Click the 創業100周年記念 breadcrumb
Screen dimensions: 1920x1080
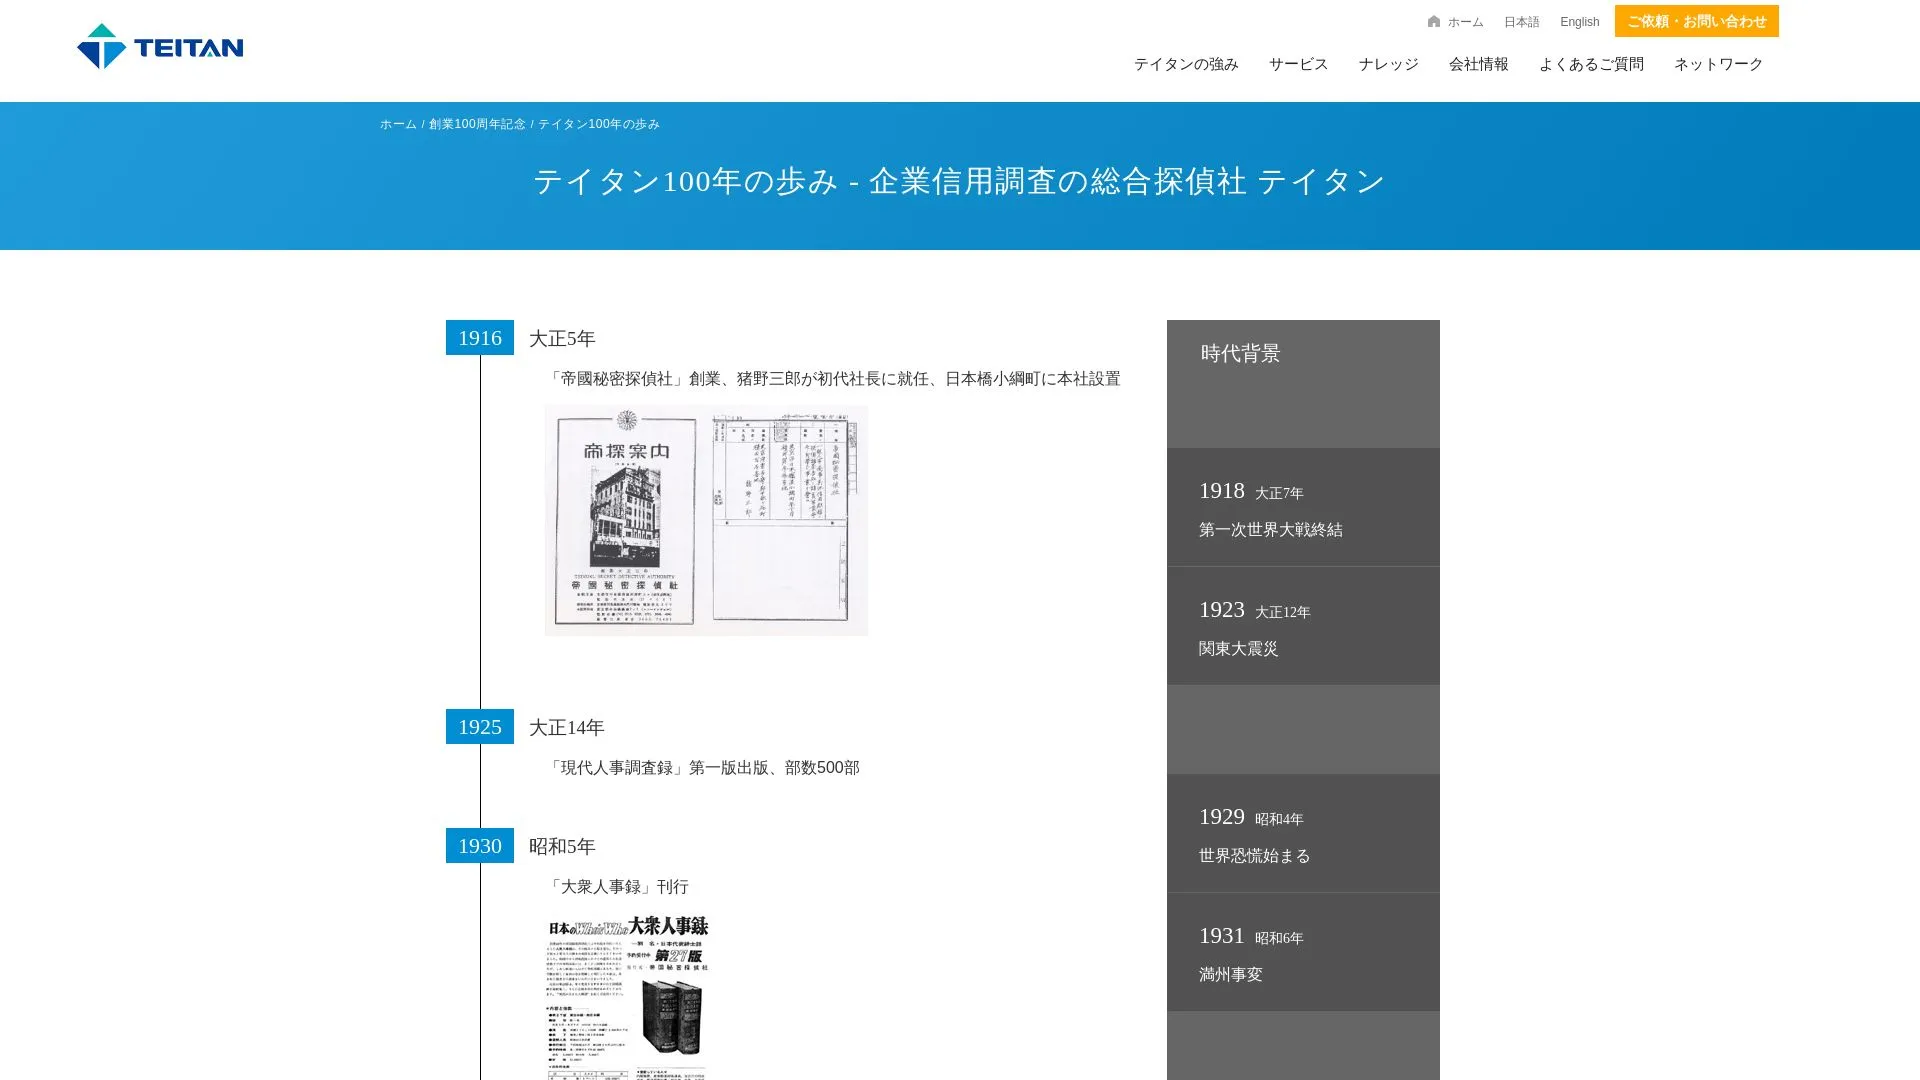tap(477, 124)
